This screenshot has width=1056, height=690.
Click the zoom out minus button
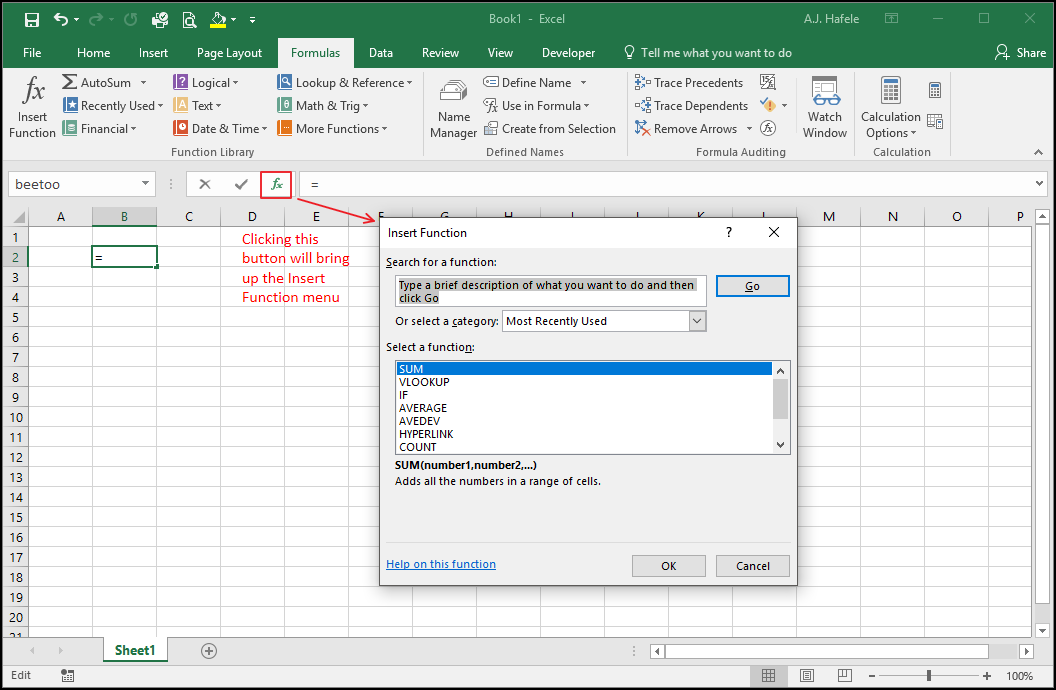click(871, 675)
